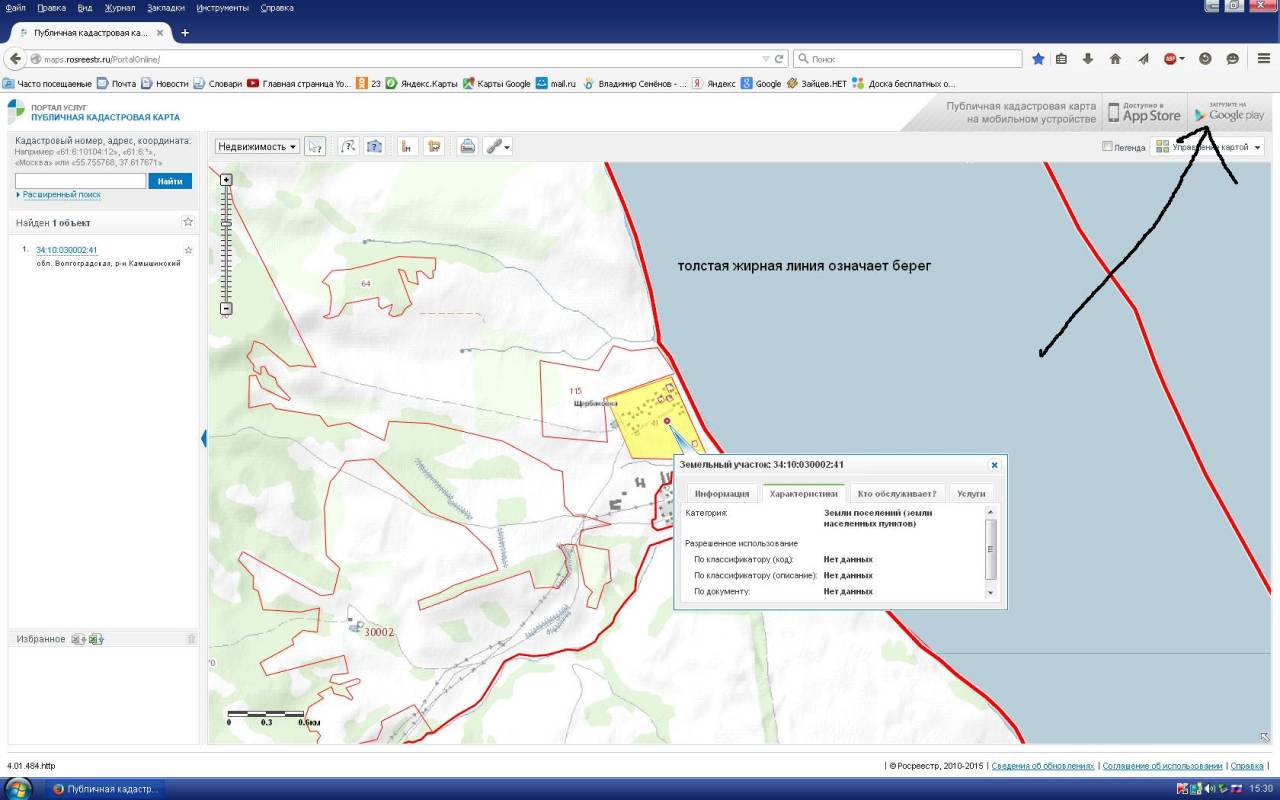Viewport: 1280px width, 800px height.
Task: Open the Услуги tab
Action: pos(970,493)
